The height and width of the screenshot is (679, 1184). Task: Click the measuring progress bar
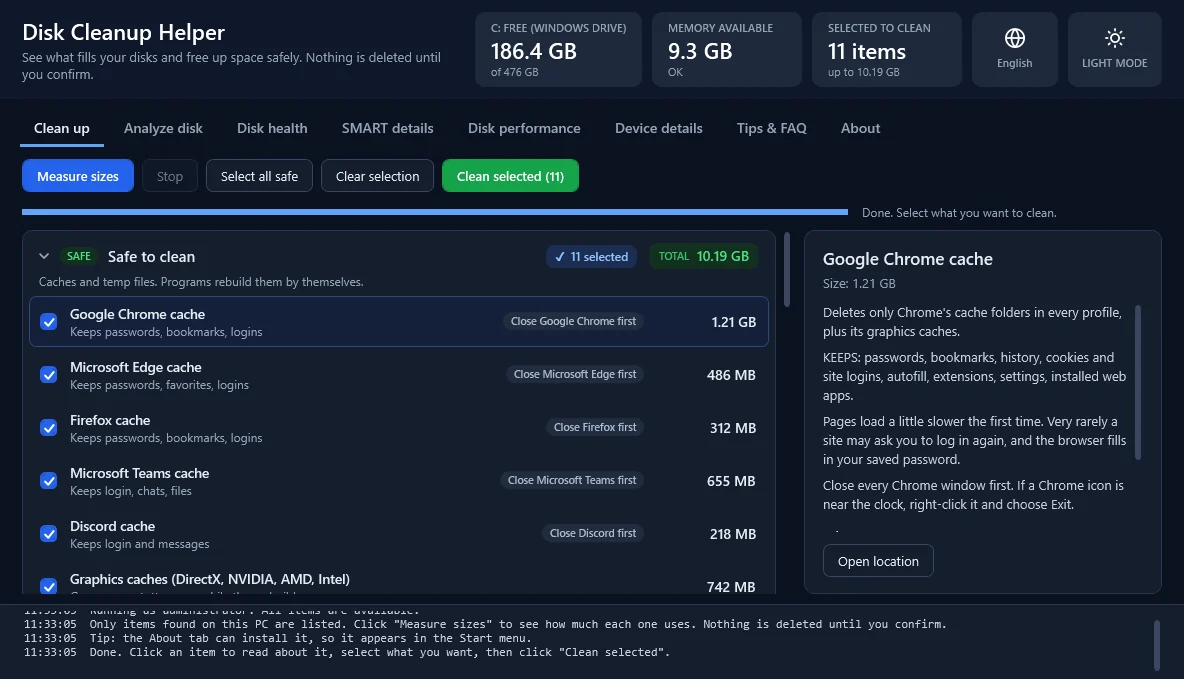click(435, 212)
